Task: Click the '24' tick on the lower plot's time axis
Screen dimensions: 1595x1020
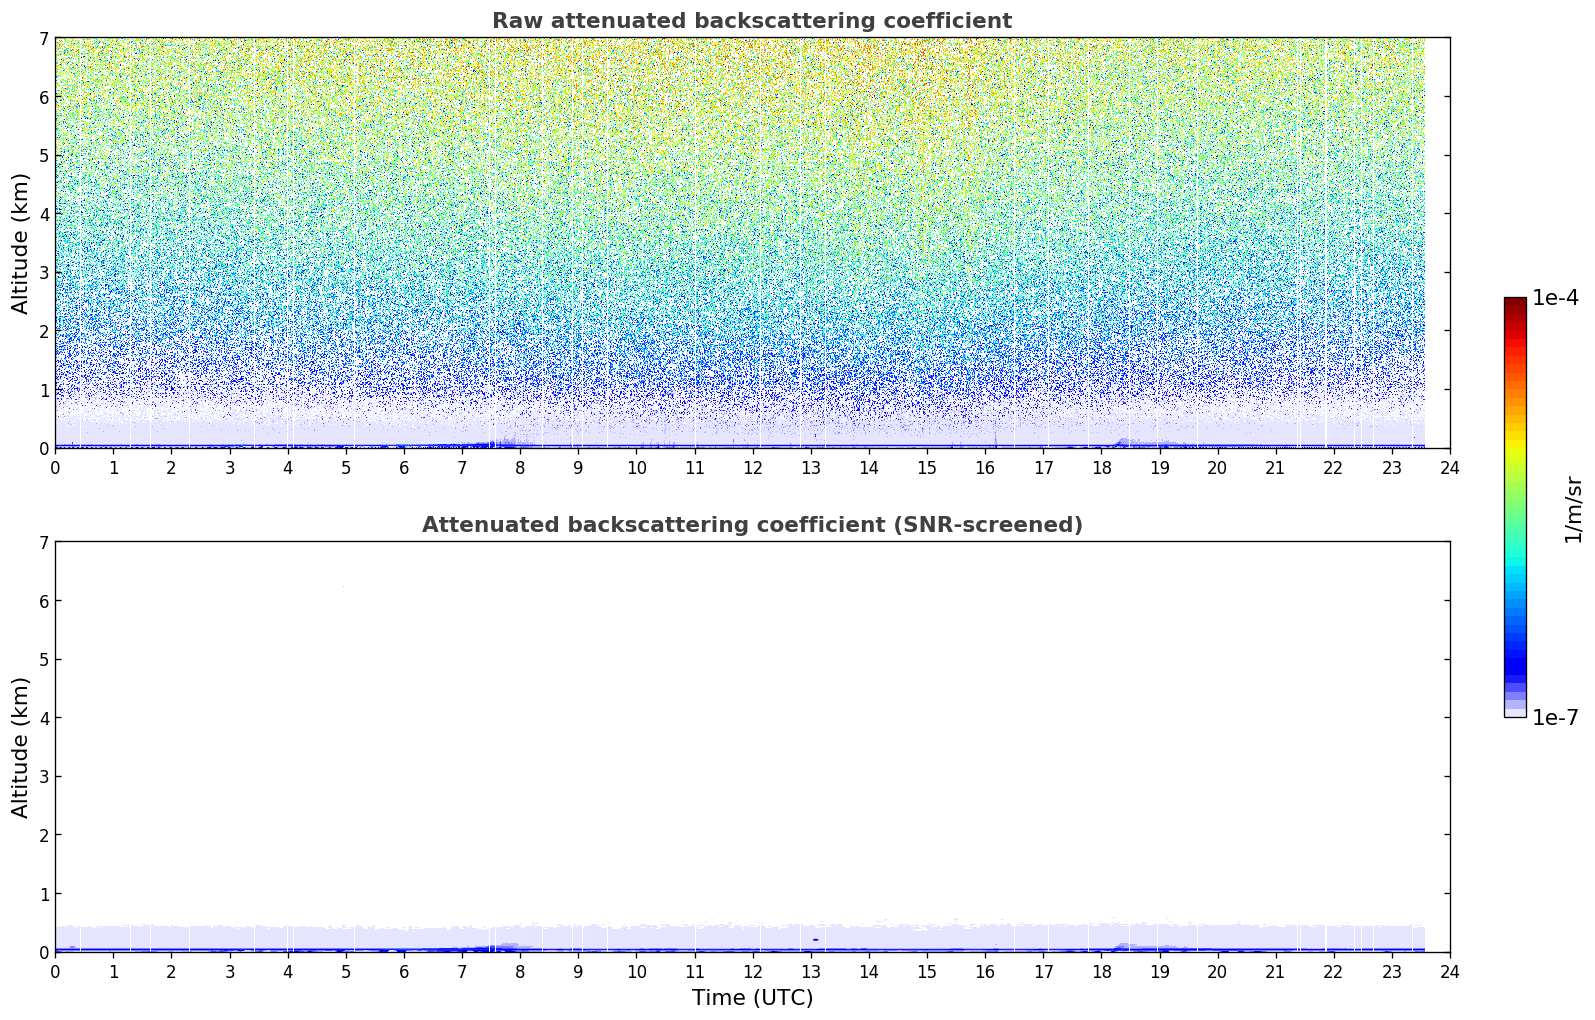Action: (1450, 971)
